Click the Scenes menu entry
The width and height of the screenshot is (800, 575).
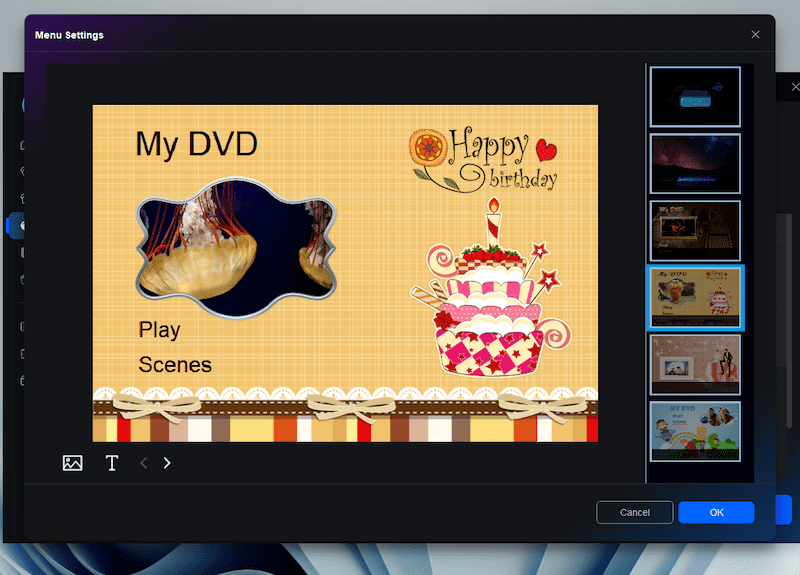tap(175, 365)
